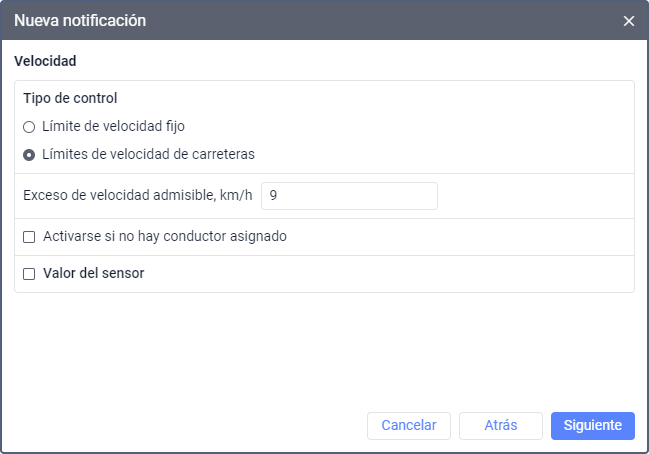
Task: Close the Nueva notificación dialog
Action: tap(629, 21)
